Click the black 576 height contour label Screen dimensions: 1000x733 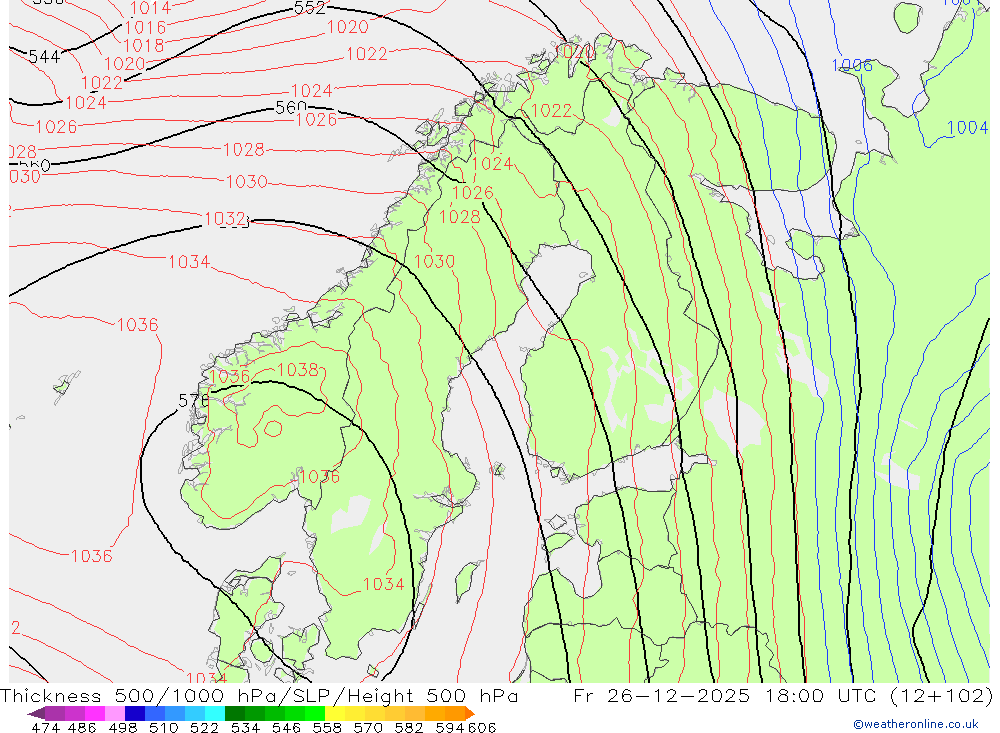tap(194, 401)
